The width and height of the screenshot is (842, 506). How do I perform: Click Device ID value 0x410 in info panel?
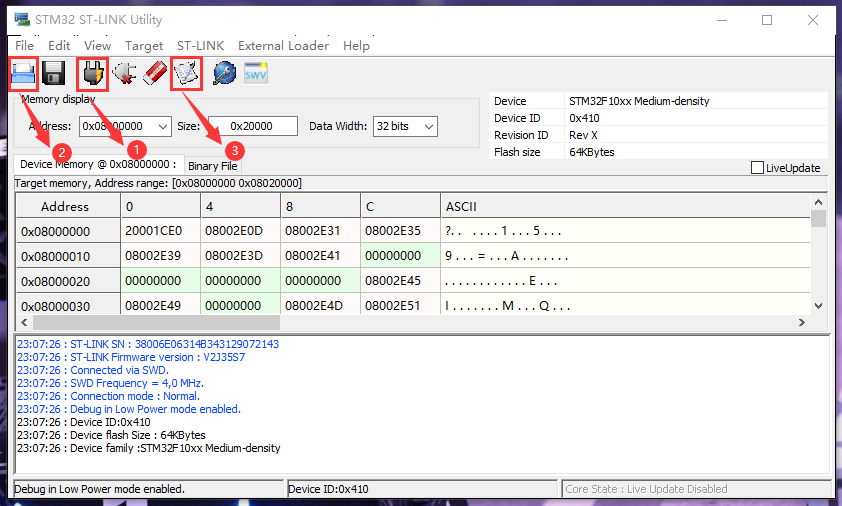tap(584, 118)
